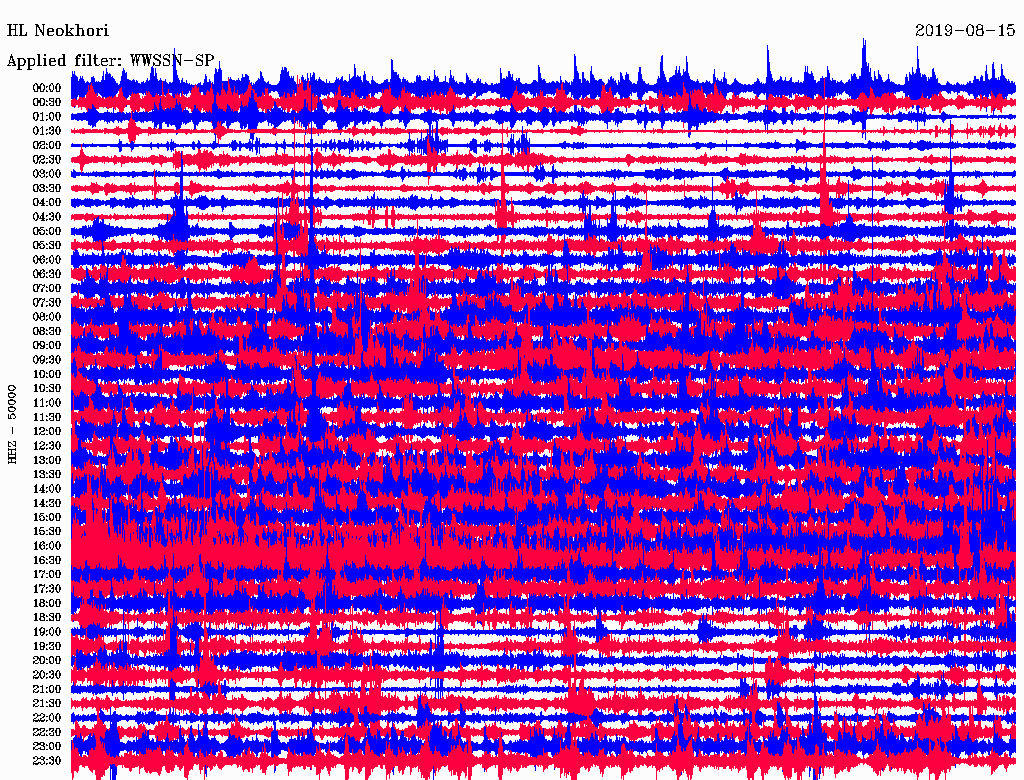Select the 07:30 time label
Screen dimensions: 1024x780
[47, 302]
